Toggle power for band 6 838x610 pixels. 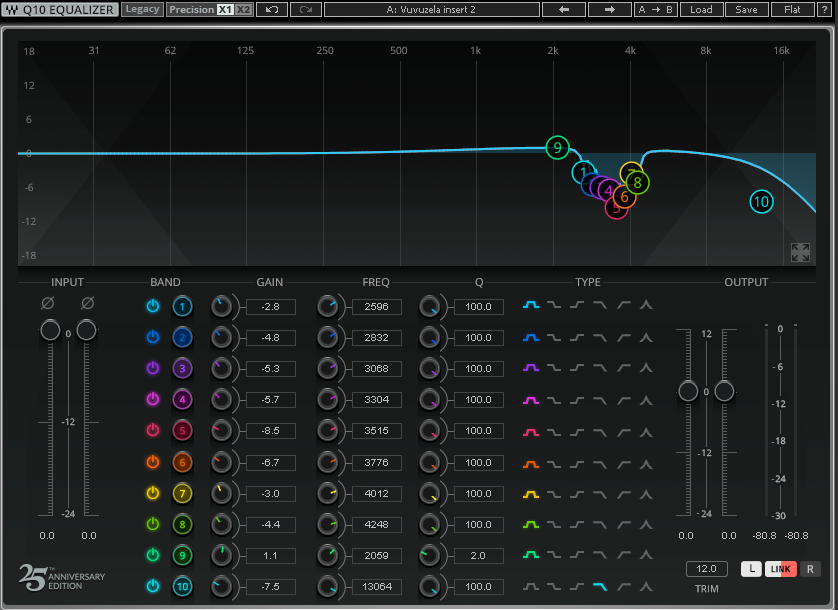[153, 461]
